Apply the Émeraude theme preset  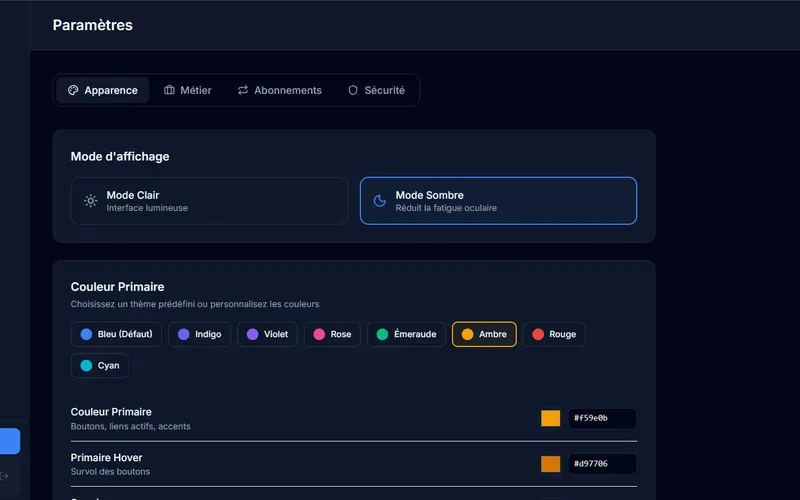coord(406,334)
